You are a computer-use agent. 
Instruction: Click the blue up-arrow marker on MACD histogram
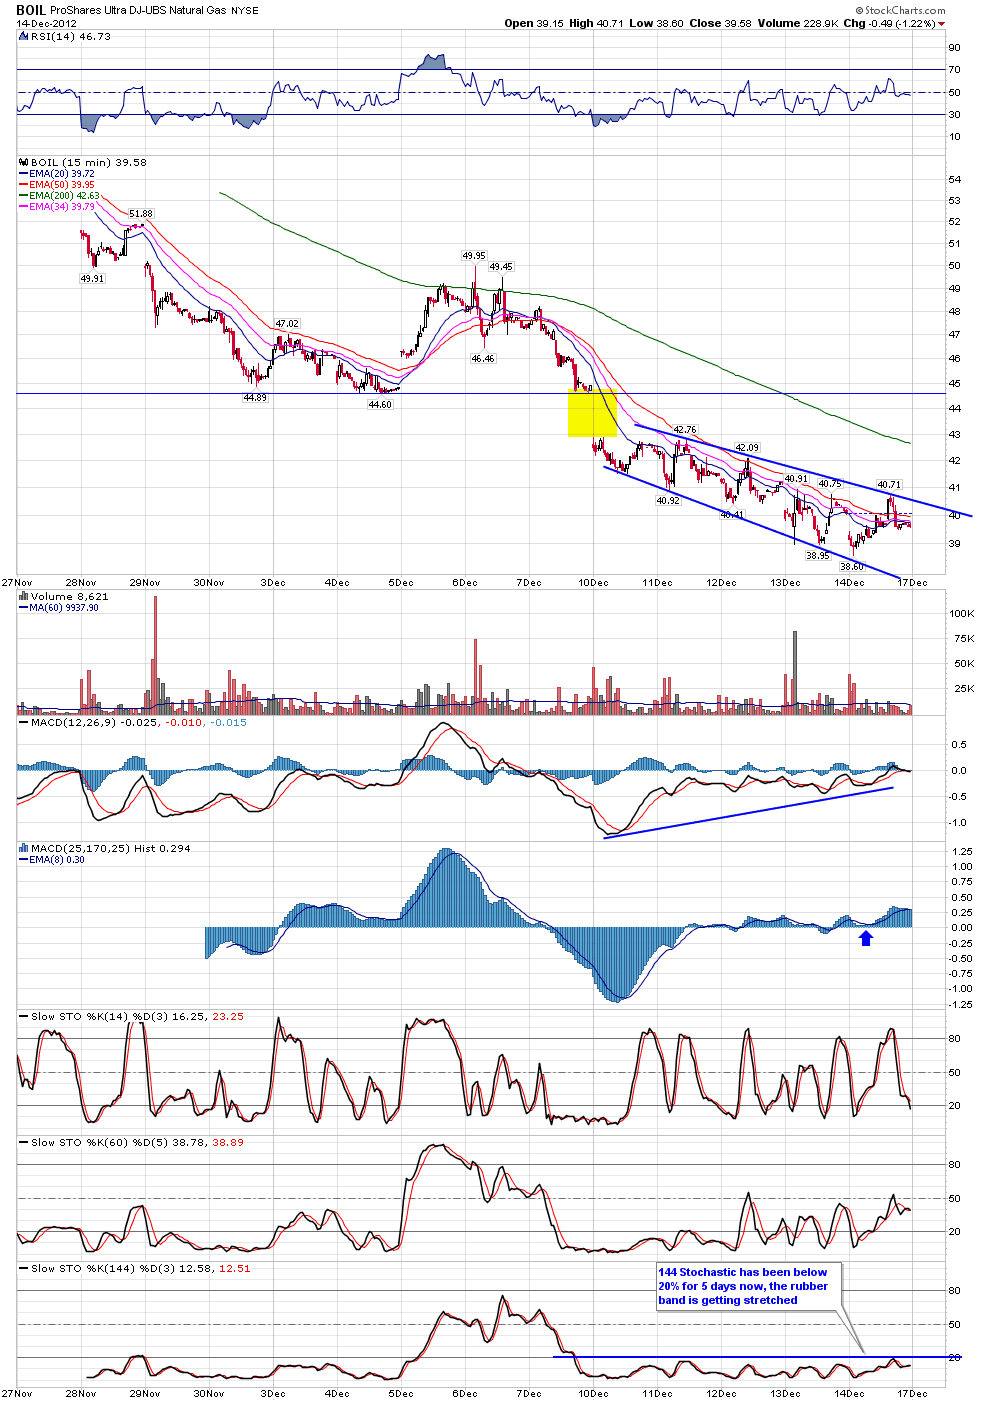click(866, 938)
